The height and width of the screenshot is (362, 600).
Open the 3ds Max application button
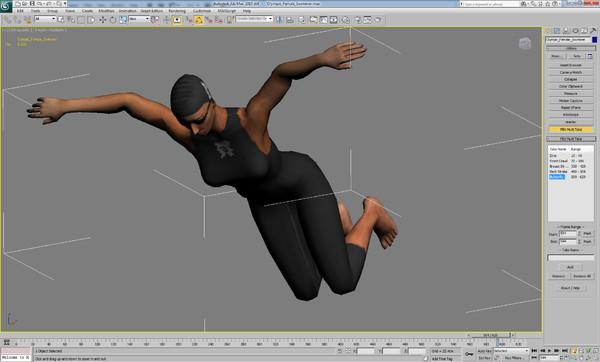pos(6,7)
